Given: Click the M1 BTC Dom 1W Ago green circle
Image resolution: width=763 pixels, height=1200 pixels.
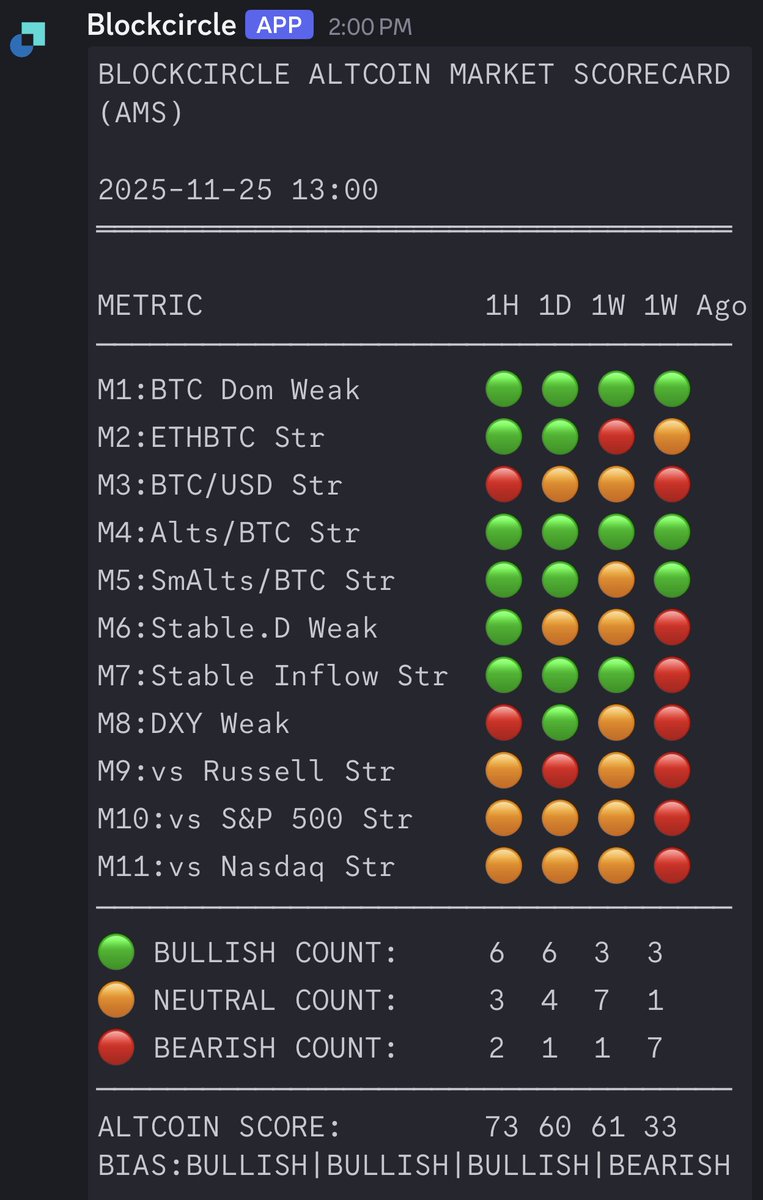Looking at the screenshot, I should 672,389.
